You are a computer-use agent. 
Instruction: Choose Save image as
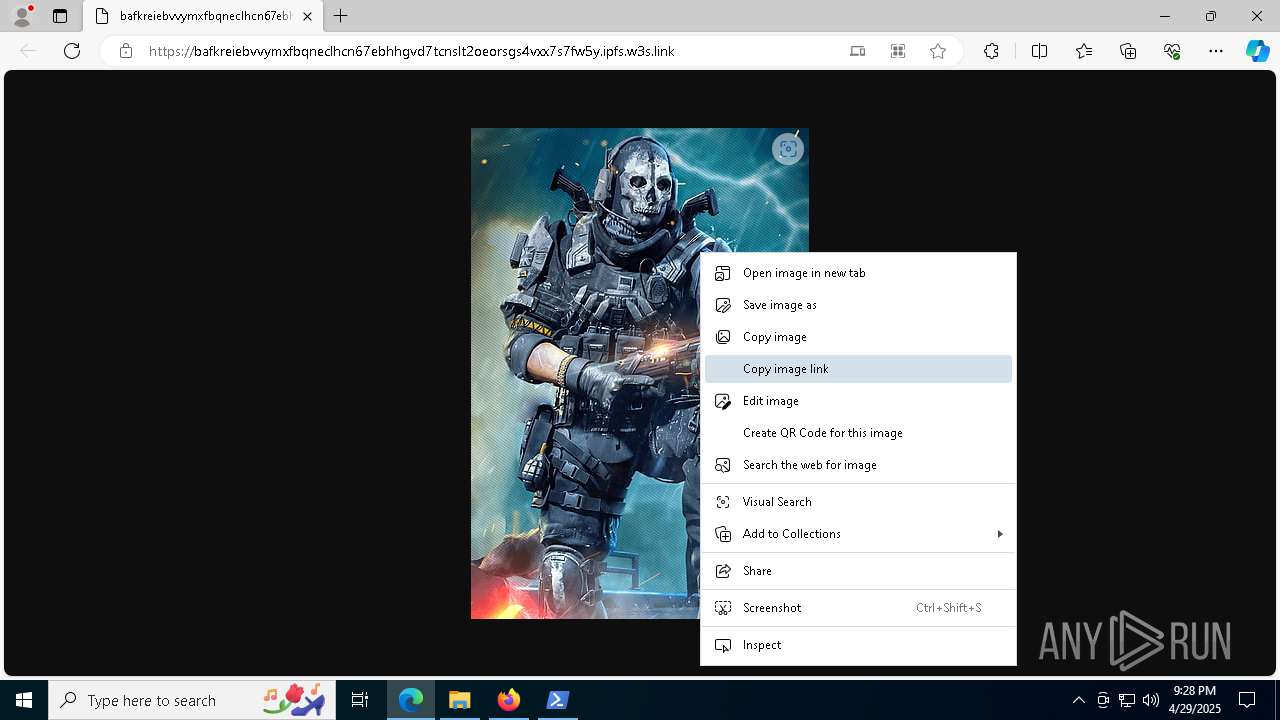pyautogui.click(x=858, y=305)
